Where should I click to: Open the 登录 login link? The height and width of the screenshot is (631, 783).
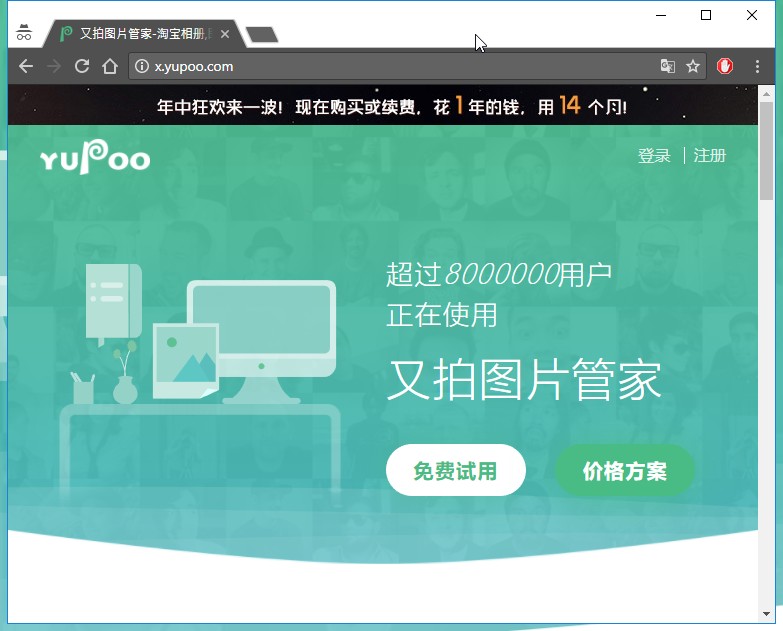(654, 156)
